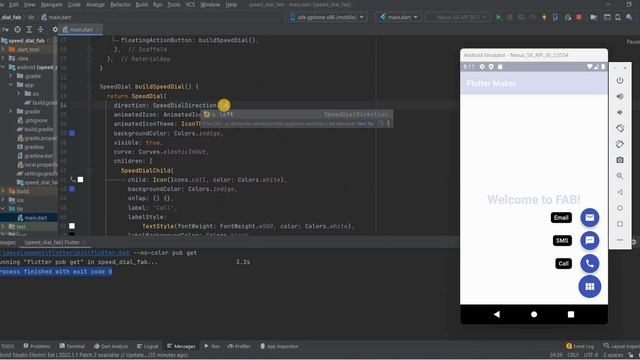This screenshot has height=360, width=640.
Task: Open the Terminal tool window
Action: click(x=72, y=346)
